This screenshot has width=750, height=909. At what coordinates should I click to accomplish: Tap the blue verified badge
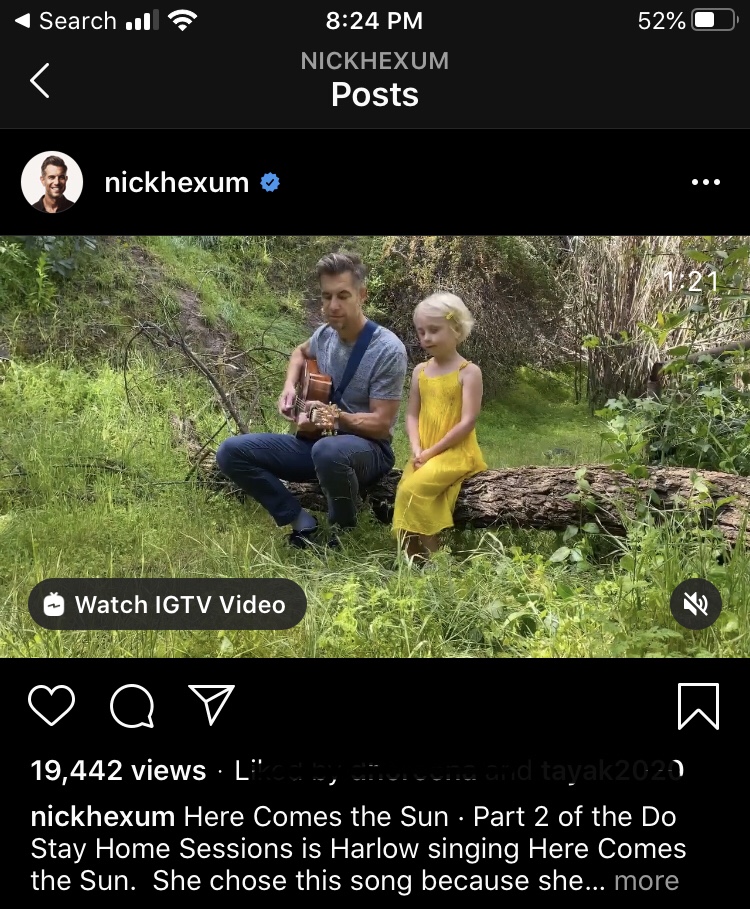click(x=270, y=182)
